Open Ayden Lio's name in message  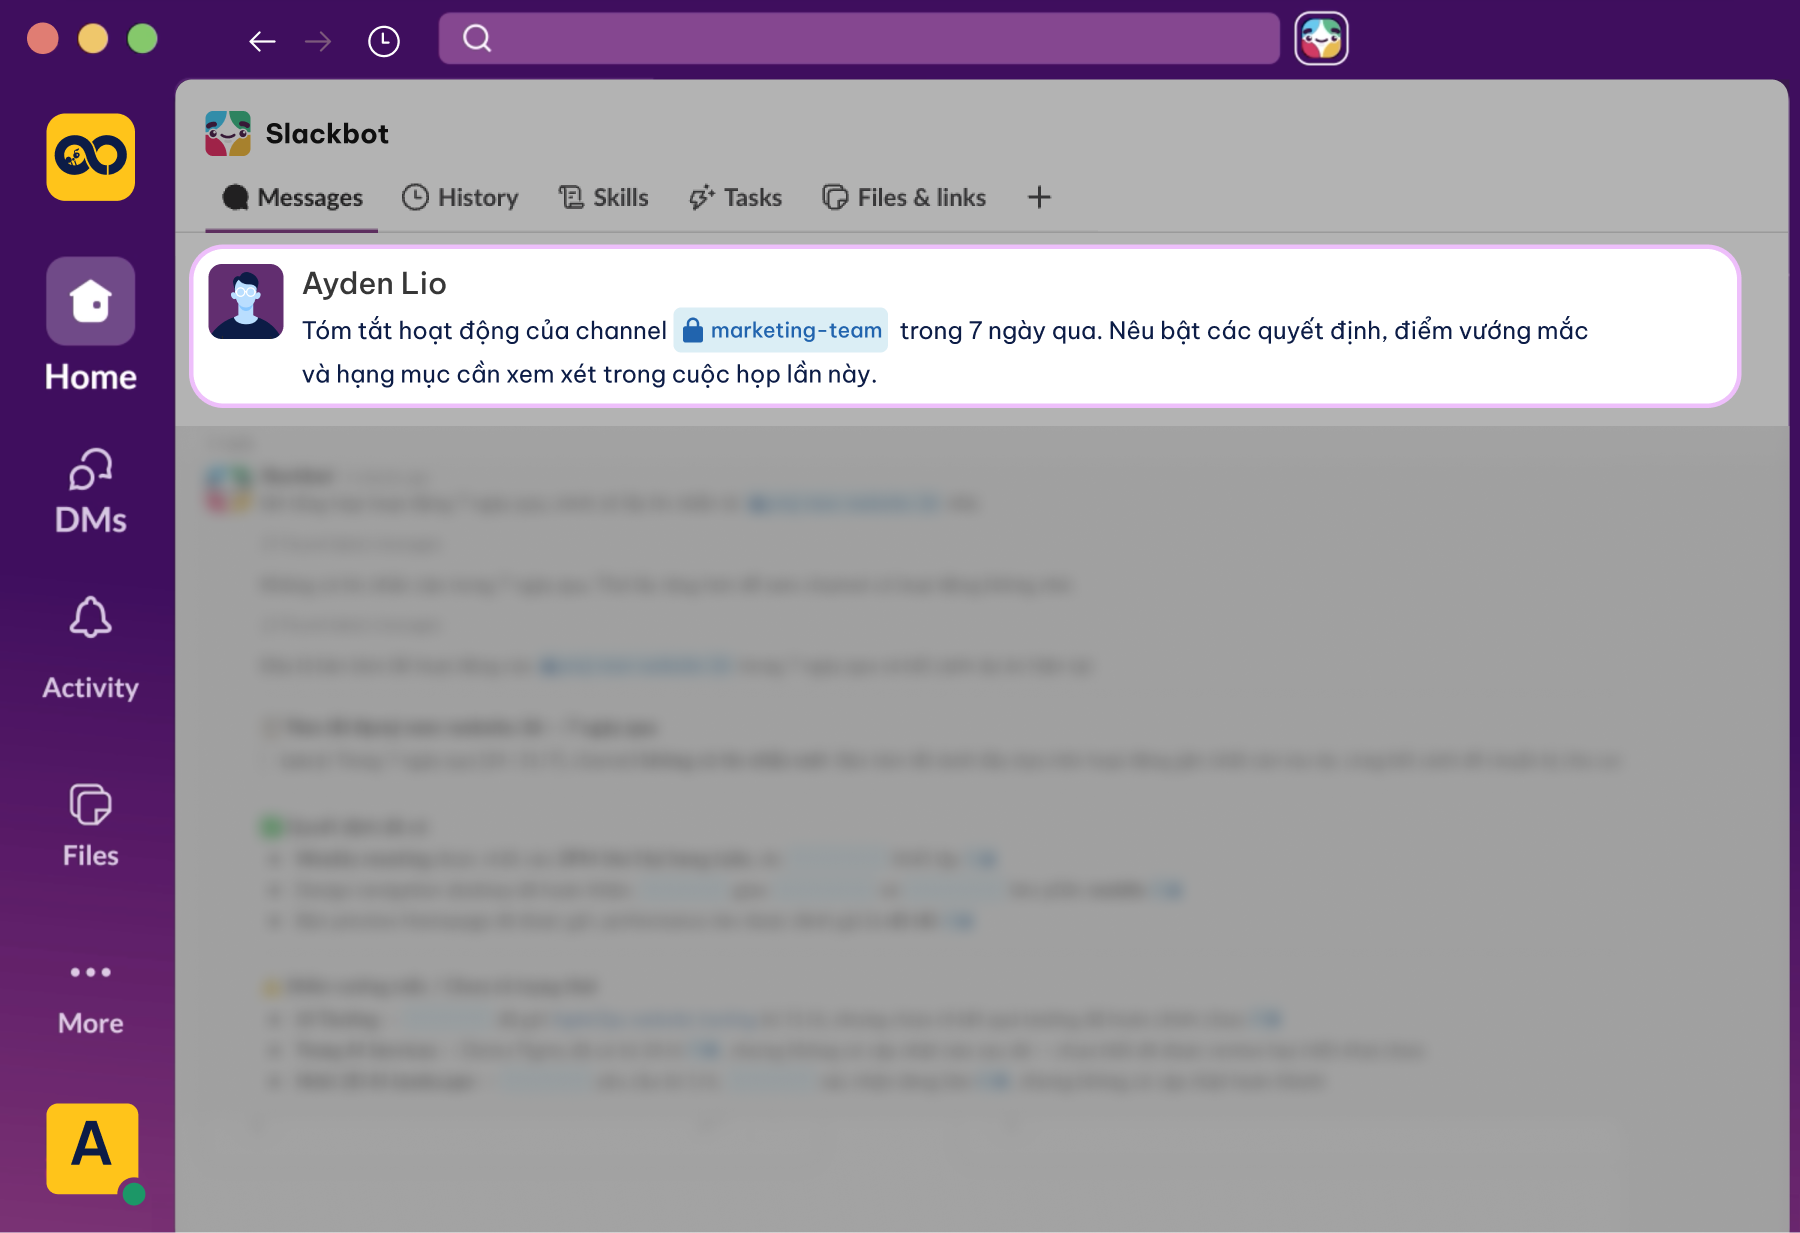pos(374,284)
